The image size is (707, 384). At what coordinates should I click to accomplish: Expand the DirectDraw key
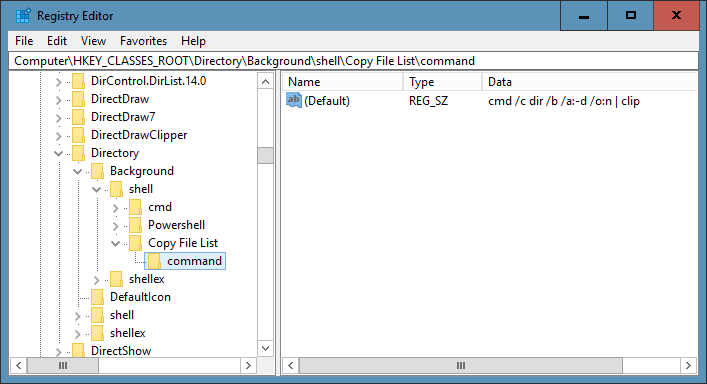coord(58,100)
